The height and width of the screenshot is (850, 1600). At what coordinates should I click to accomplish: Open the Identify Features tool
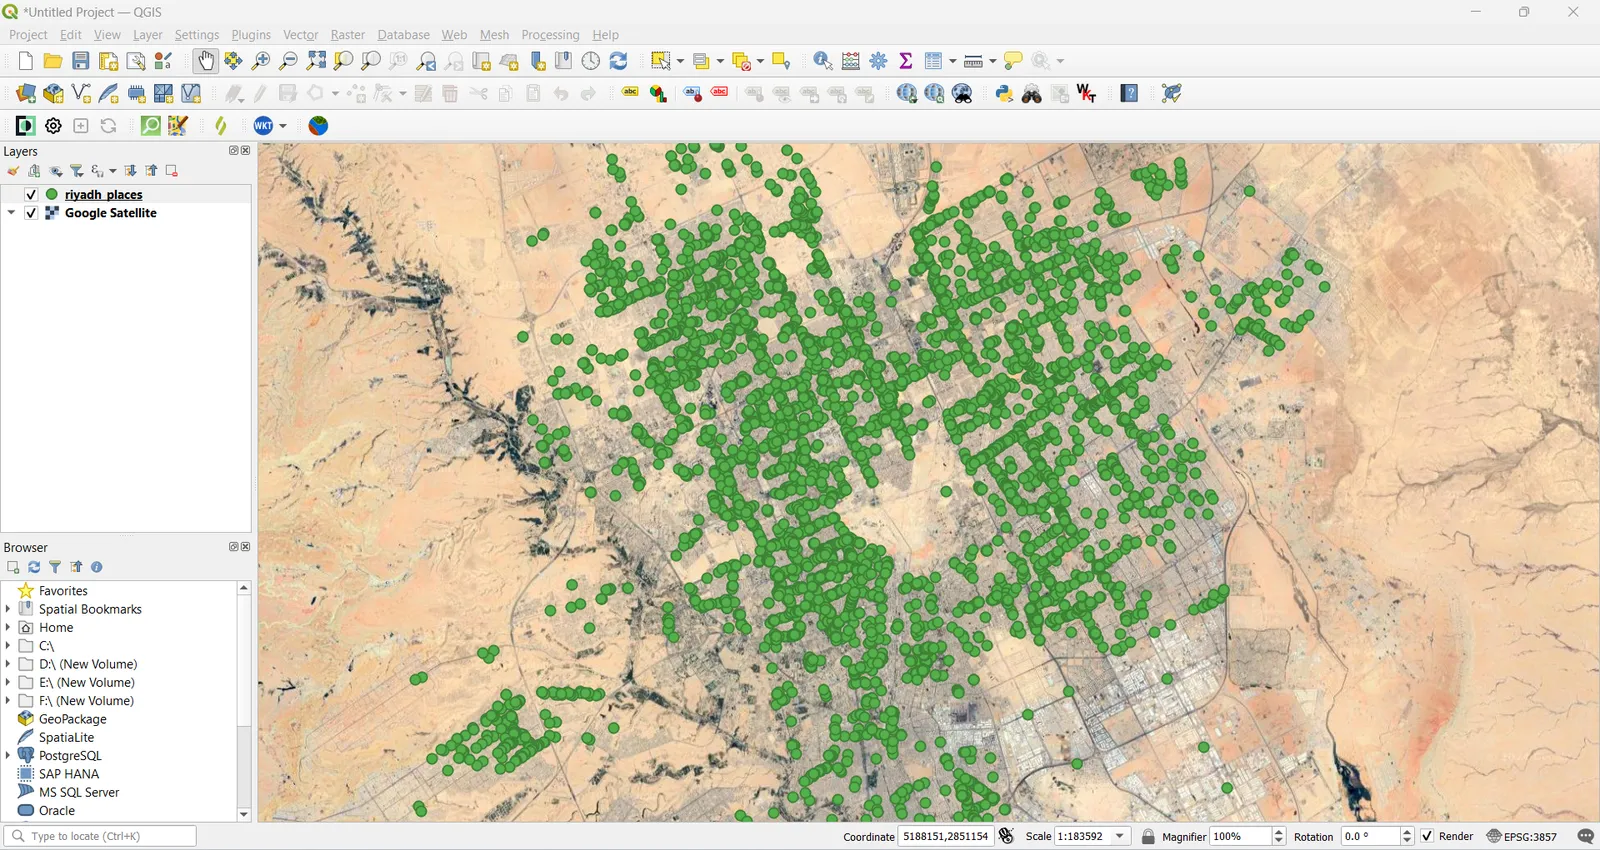coord(822,62)
